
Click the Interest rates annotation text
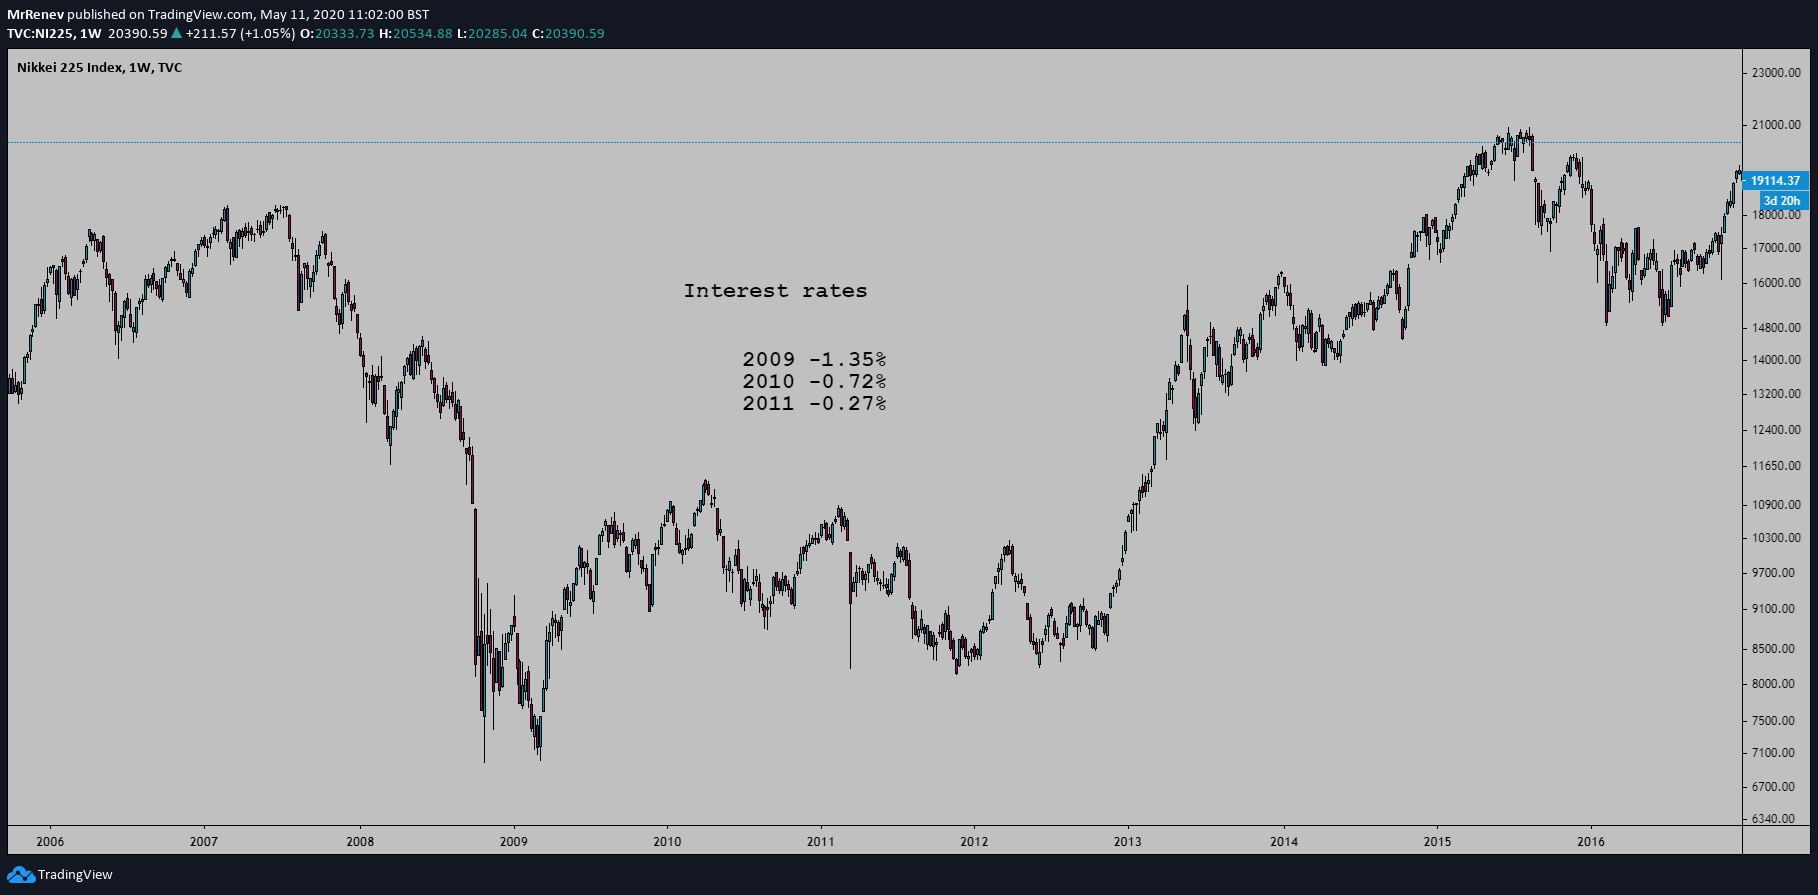point(775,291)
